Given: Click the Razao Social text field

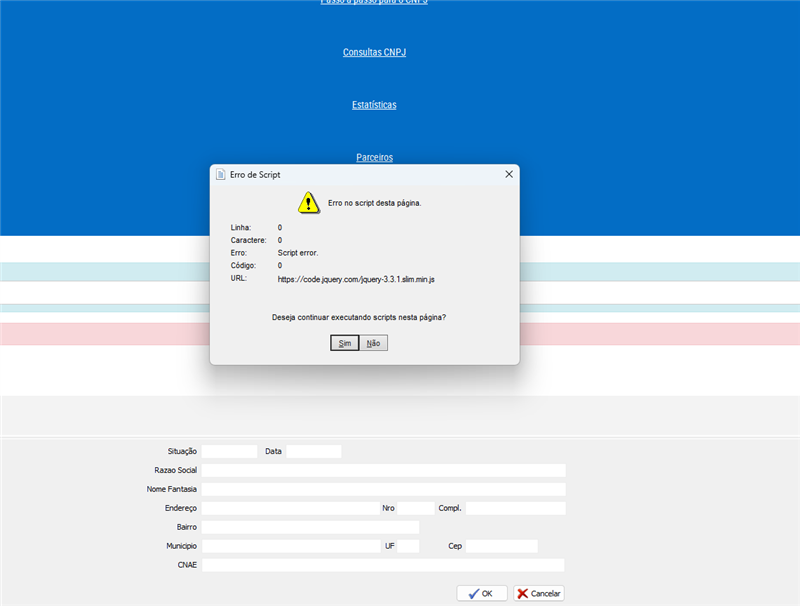Looking at the screenshot, I should pos(383,470).
